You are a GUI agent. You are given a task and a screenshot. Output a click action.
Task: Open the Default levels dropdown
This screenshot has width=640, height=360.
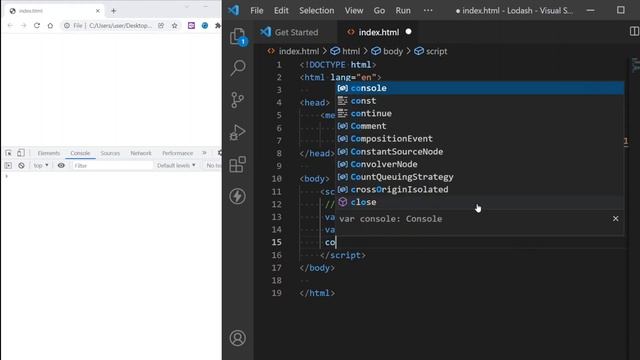pos(176,165)
